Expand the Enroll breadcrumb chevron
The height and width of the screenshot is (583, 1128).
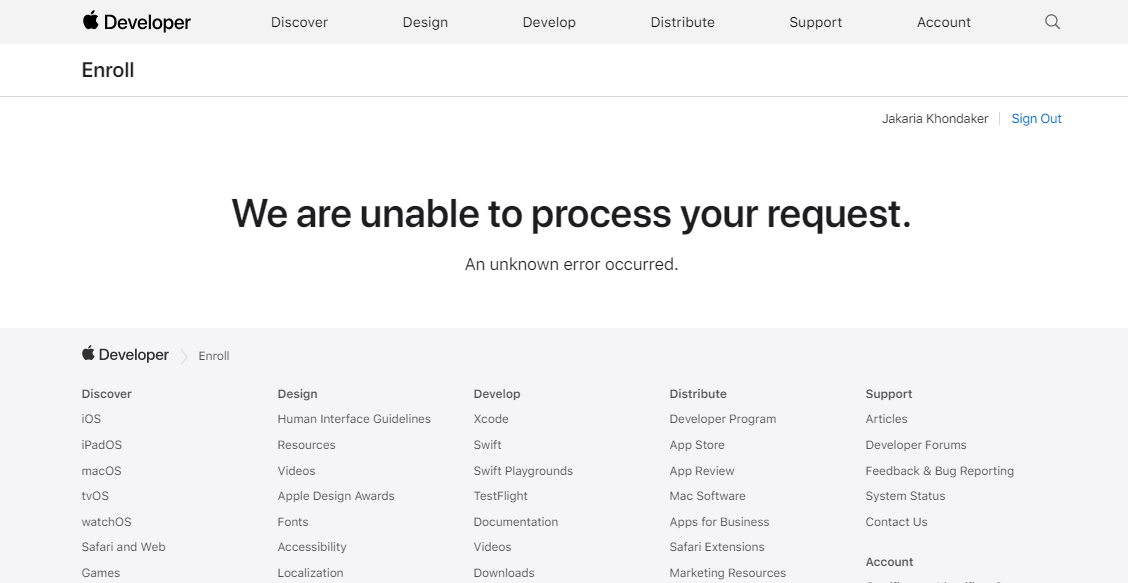[x=184, y=355]
